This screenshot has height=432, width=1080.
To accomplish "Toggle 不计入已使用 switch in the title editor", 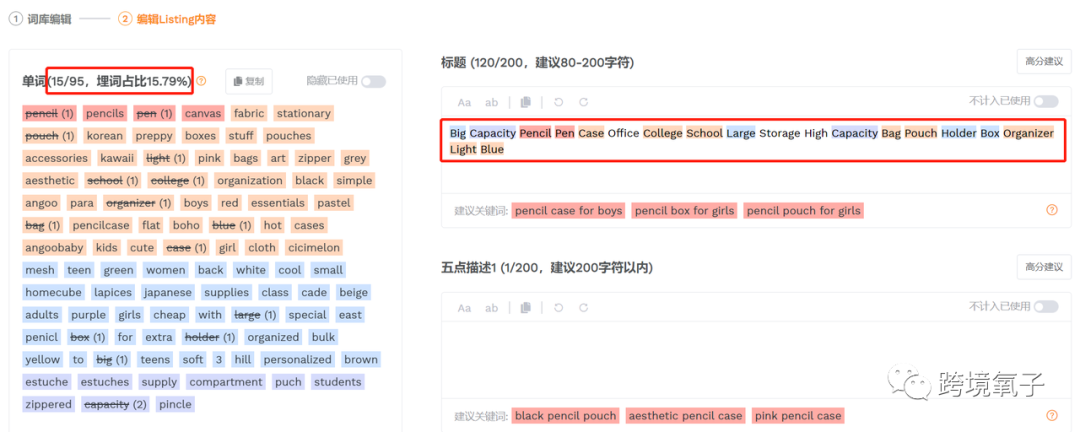I will click(1046, 101).
